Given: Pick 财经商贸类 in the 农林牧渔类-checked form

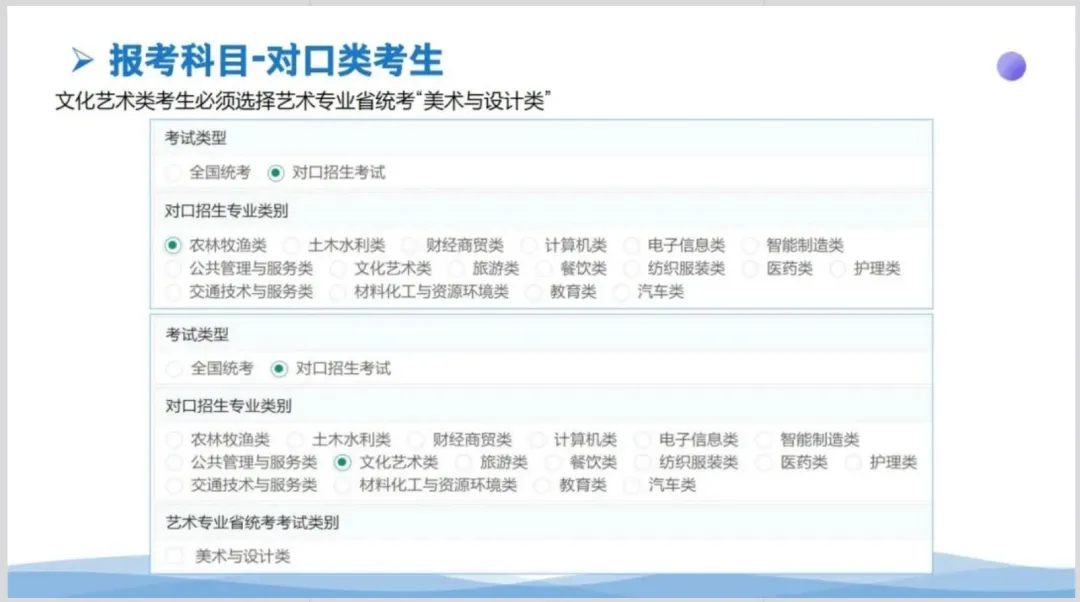Looking at the screenshot, I should coord(409,245).
